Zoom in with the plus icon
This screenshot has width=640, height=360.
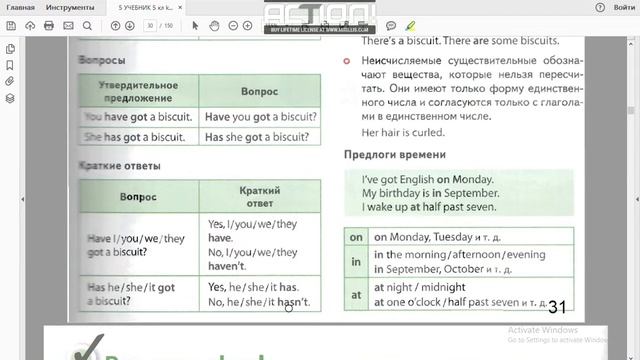pos(247,26)
